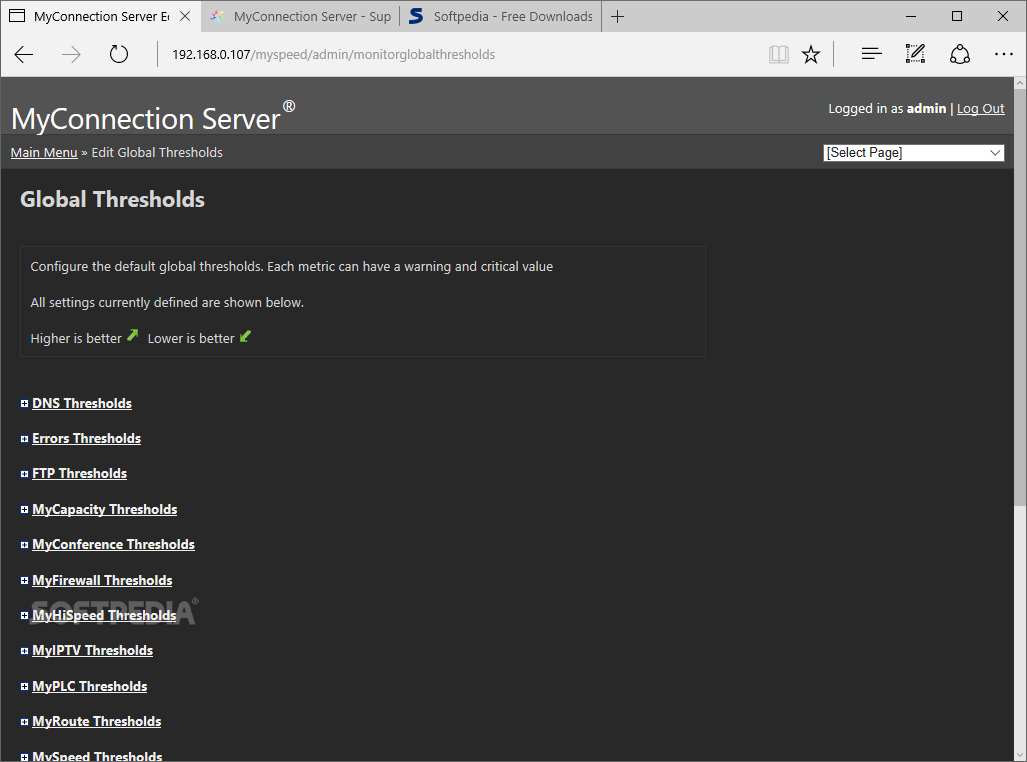This screenshot has width=1027, height=762.
Task: Click the Log Out link
Action: click(x=980, y=109)
